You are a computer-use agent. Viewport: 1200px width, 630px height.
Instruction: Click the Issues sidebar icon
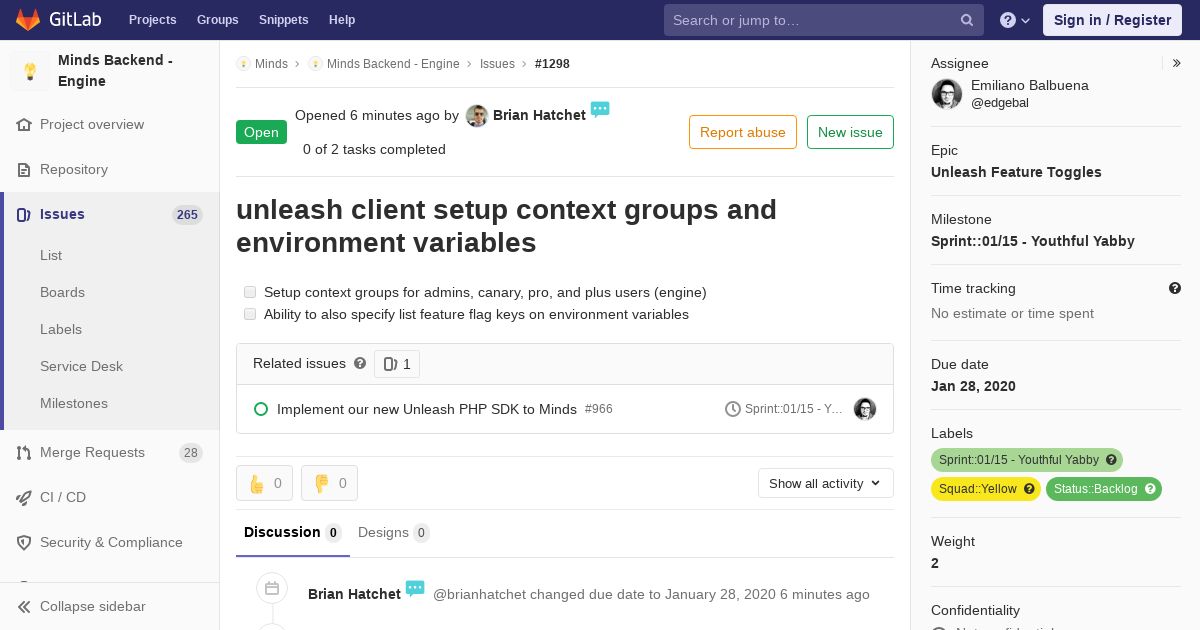24,215
